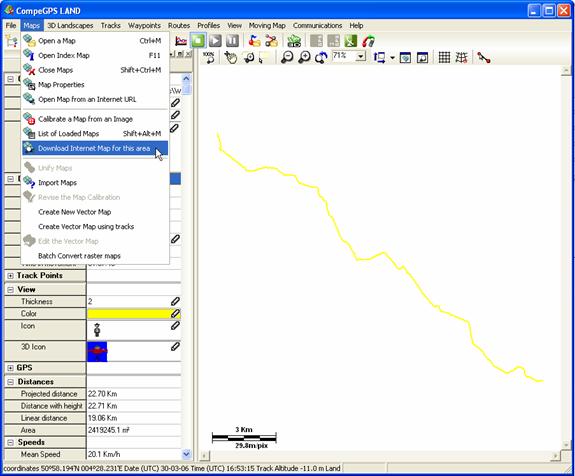The image size is (575, 476).
Task: Click the blue arrows fit-view icon
Action: pos(379,58)
